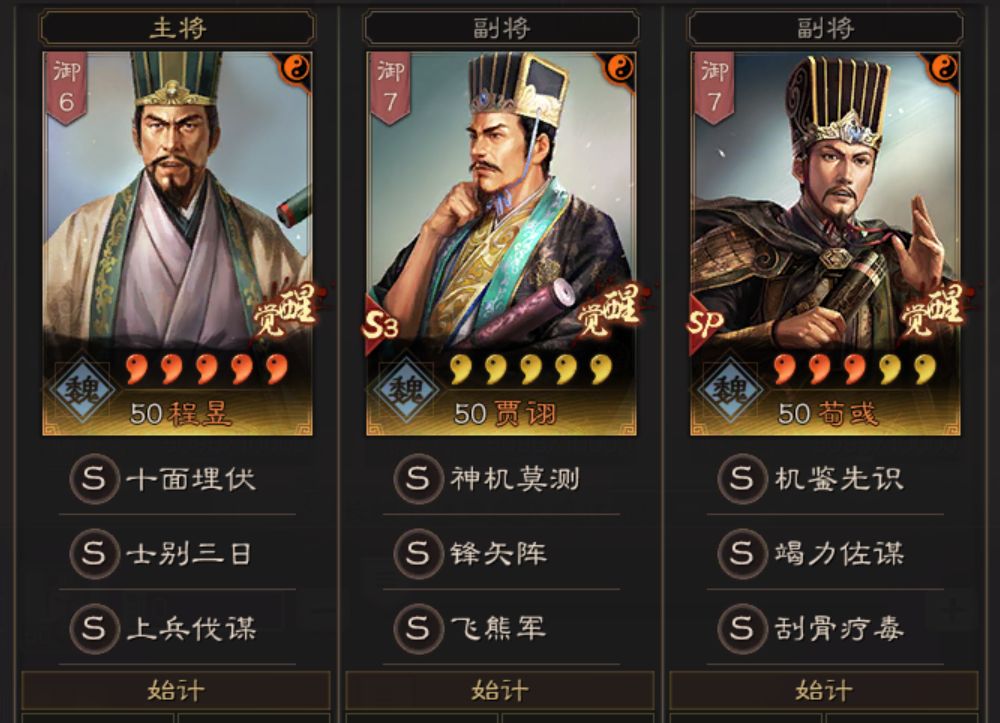1000x723 pixels.
Task: Tap the 御 6 cost flag on 程昱
Action: click(66, 87)
